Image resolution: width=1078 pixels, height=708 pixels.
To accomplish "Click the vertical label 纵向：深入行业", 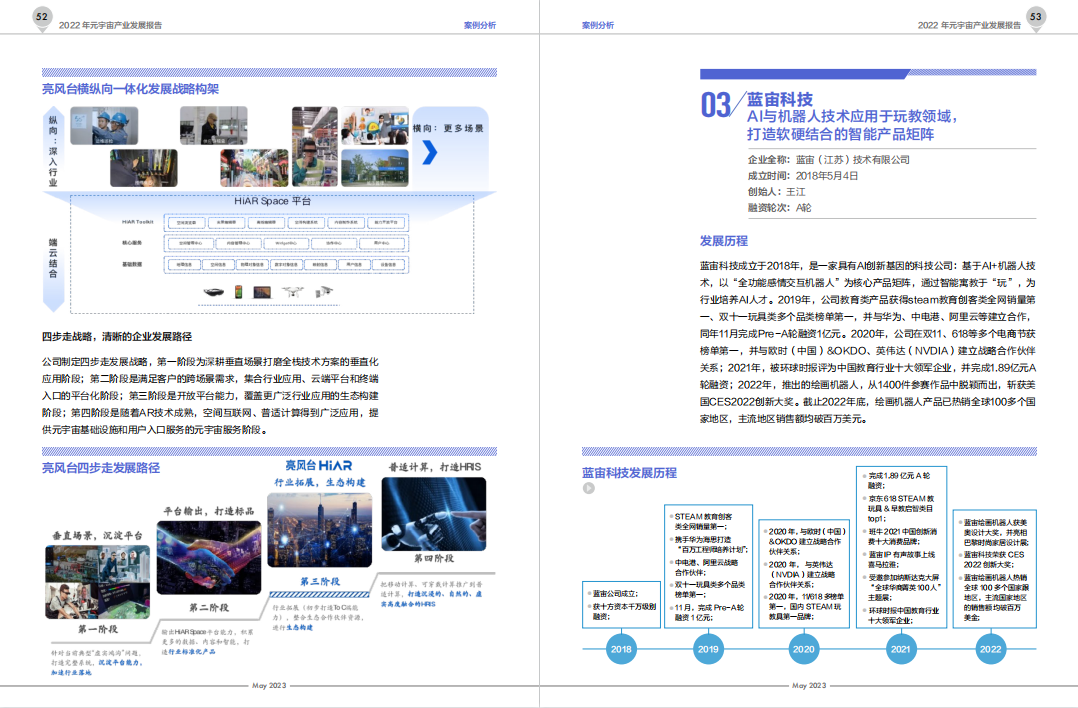I will (53, 151).
